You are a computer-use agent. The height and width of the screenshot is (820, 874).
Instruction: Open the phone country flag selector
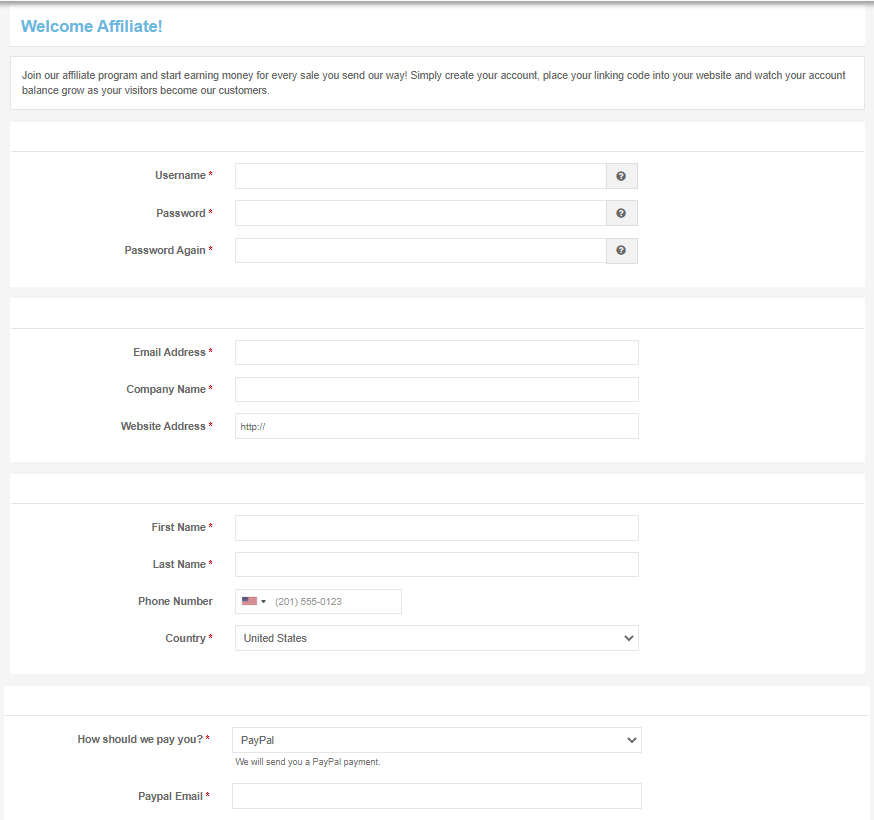point(254,601)
